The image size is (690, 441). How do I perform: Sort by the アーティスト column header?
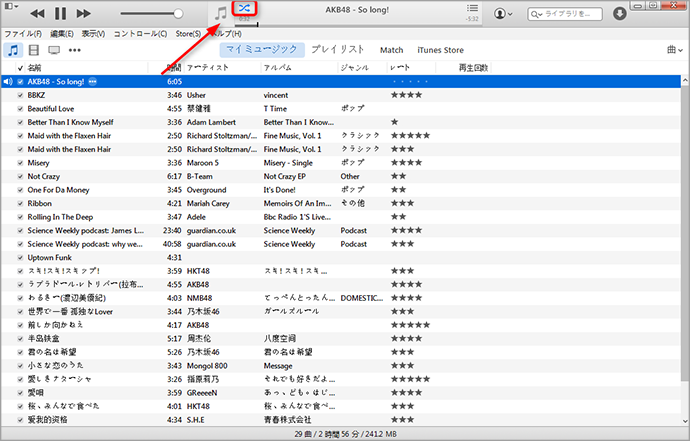pyautogui.click(x=208, y=68)
